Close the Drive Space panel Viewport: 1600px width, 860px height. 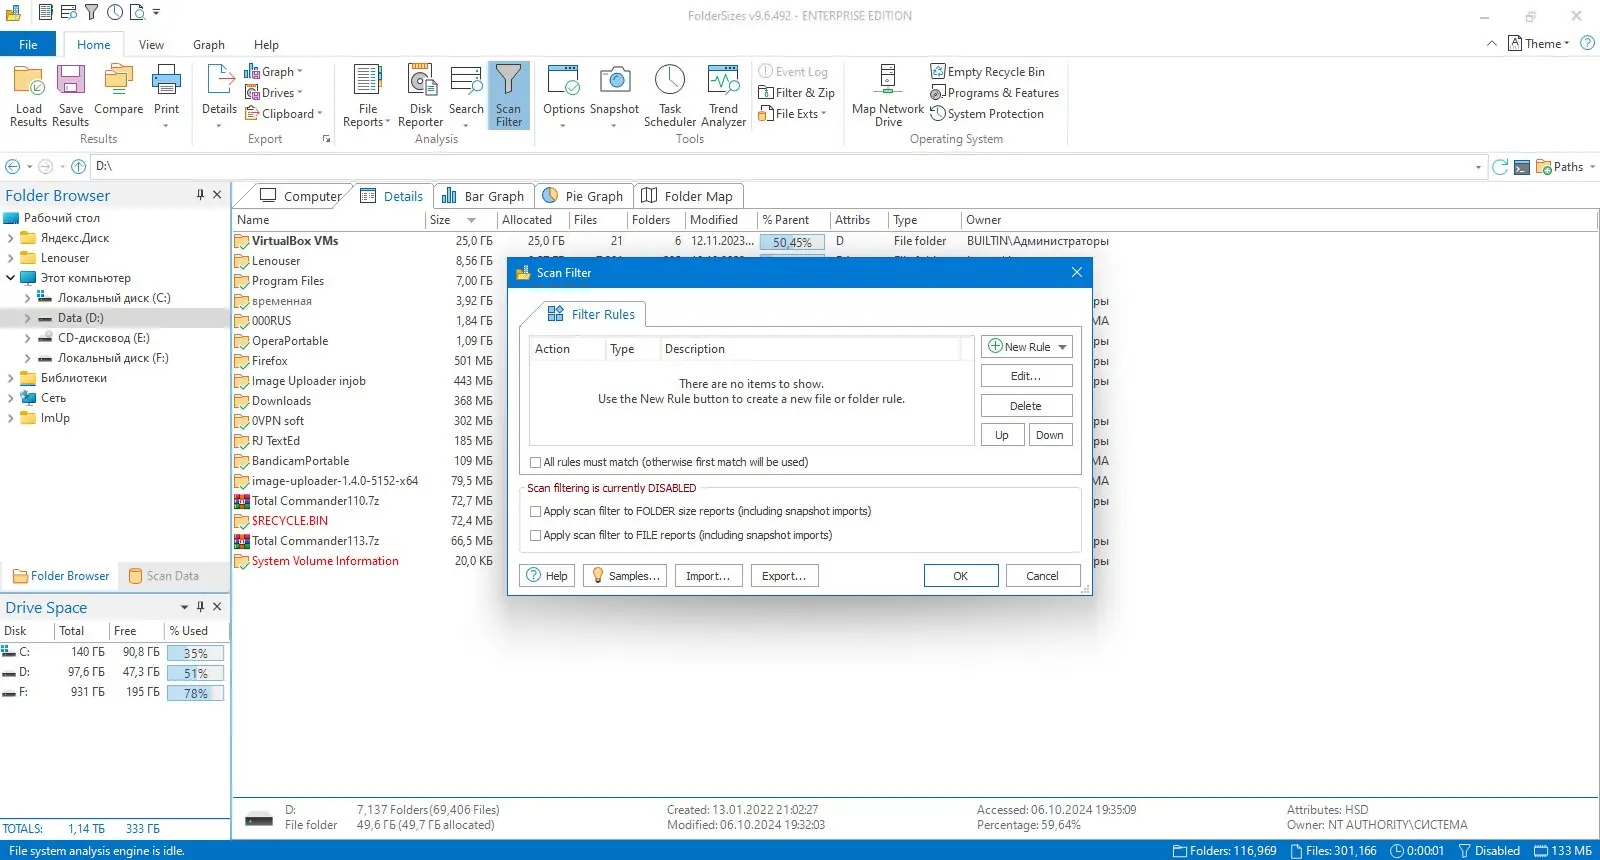(x=217, y=607)
